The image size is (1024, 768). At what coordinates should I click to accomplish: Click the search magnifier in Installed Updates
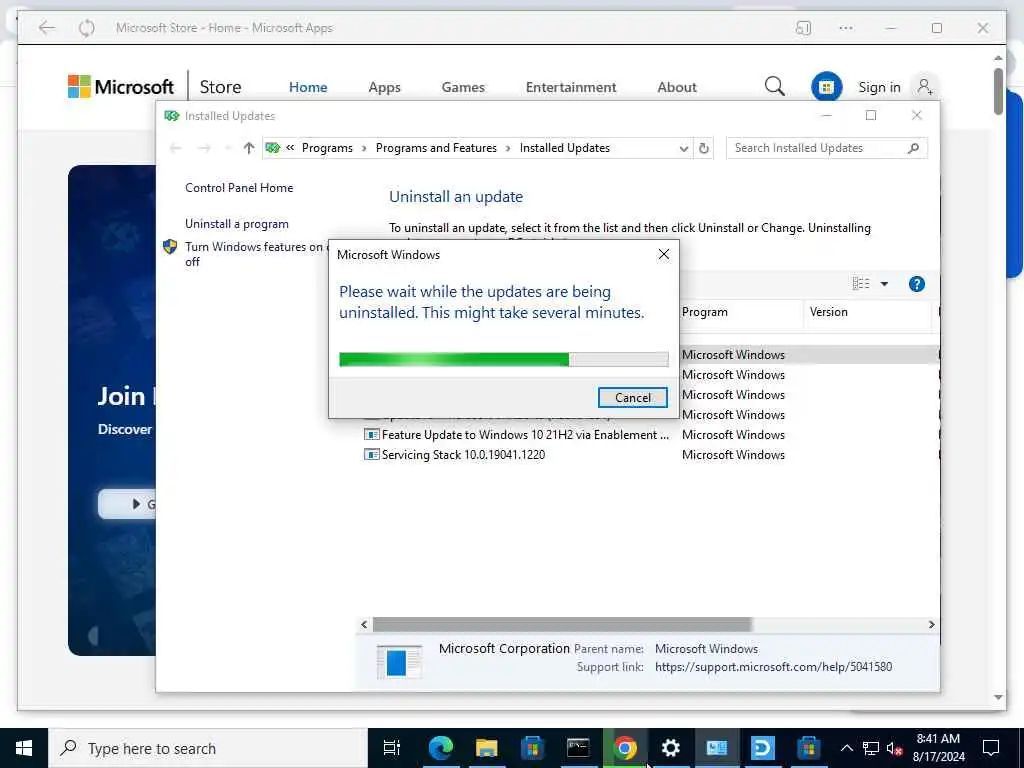coord(914,148)
